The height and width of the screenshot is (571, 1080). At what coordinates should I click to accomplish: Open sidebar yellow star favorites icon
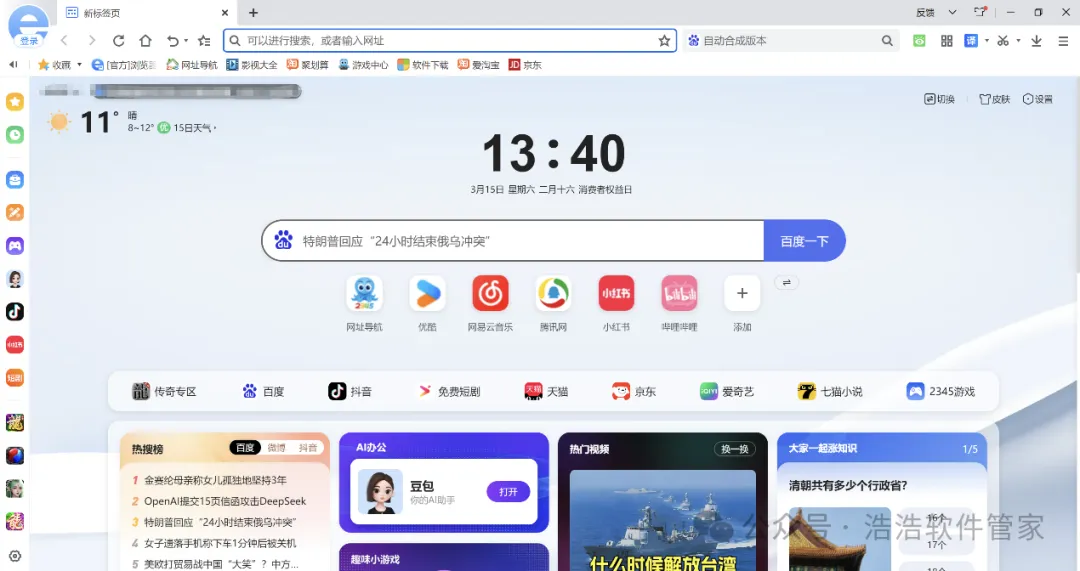pos(14,102)
